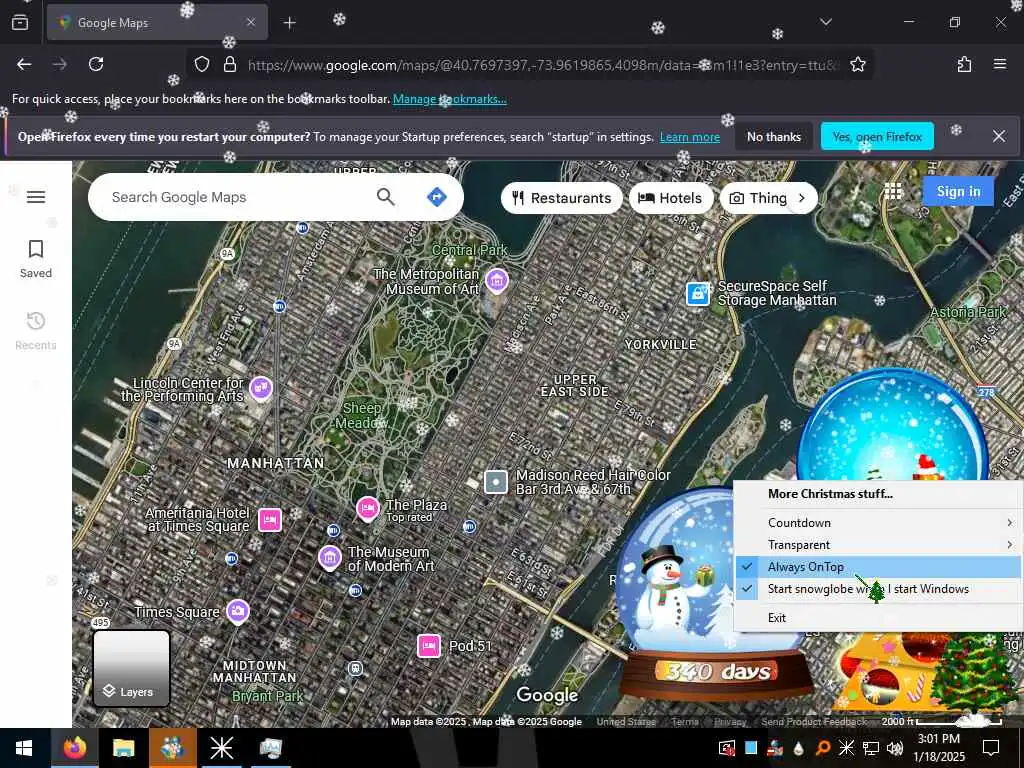The height and width of the screenshot is (768, 1024).
Task: Open File Explorer from the taskbar
Action: pos(123,748)
